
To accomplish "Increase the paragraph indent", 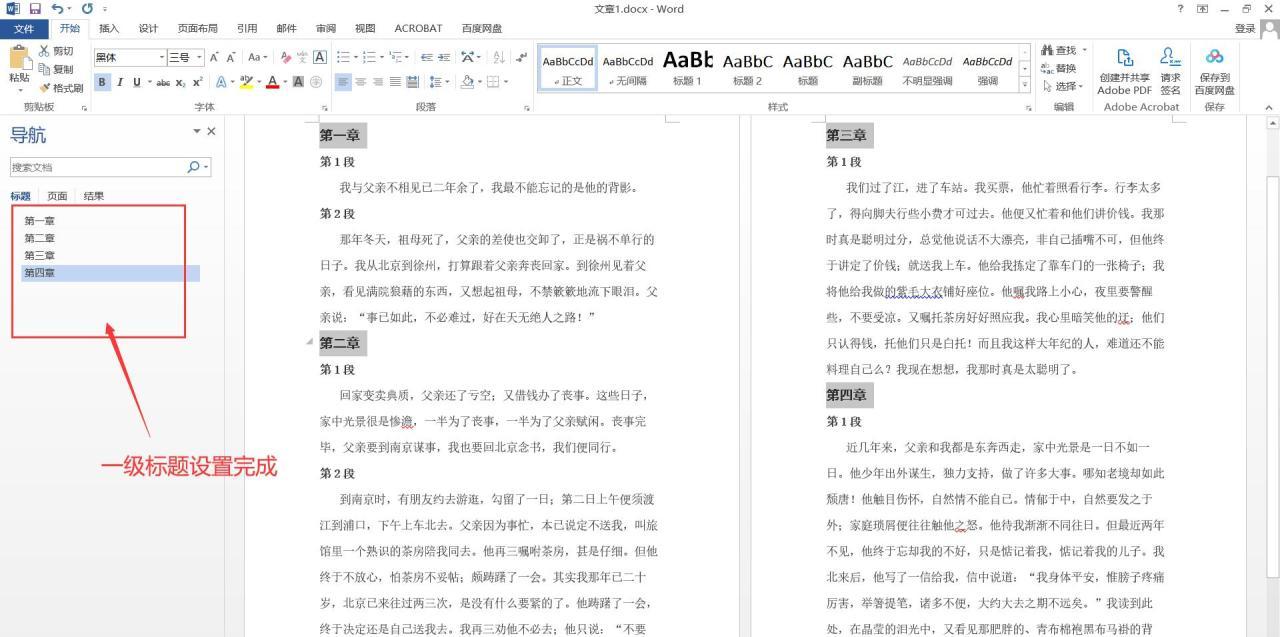I will click(444, 58).
